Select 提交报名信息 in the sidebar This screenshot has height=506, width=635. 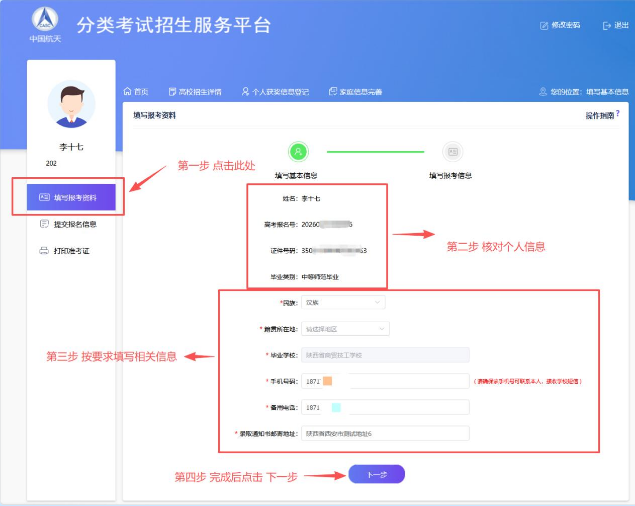[69, 224]
